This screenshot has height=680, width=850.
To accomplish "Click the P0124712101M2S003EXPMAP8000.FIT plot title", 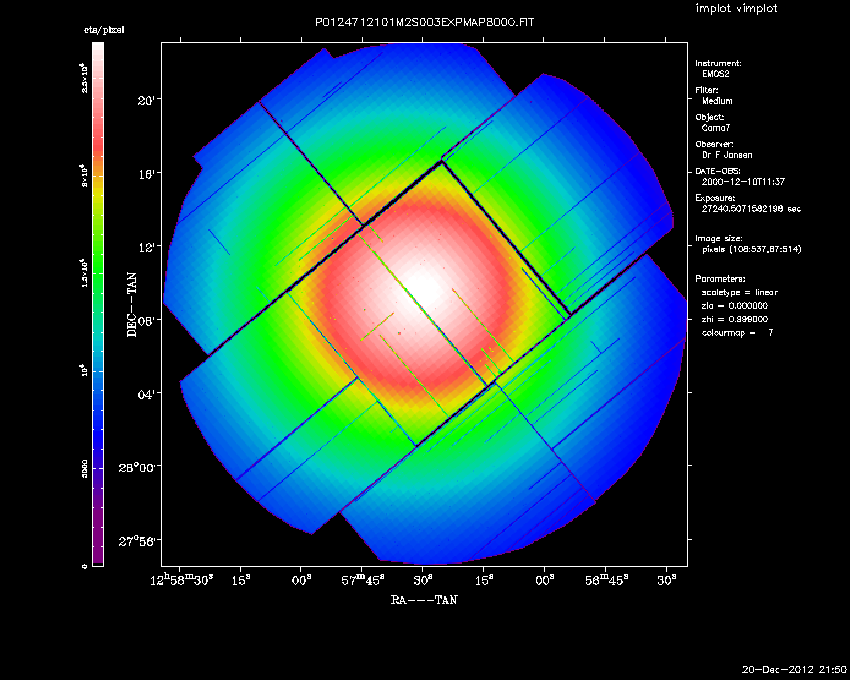I will click(x=425, y=21).
